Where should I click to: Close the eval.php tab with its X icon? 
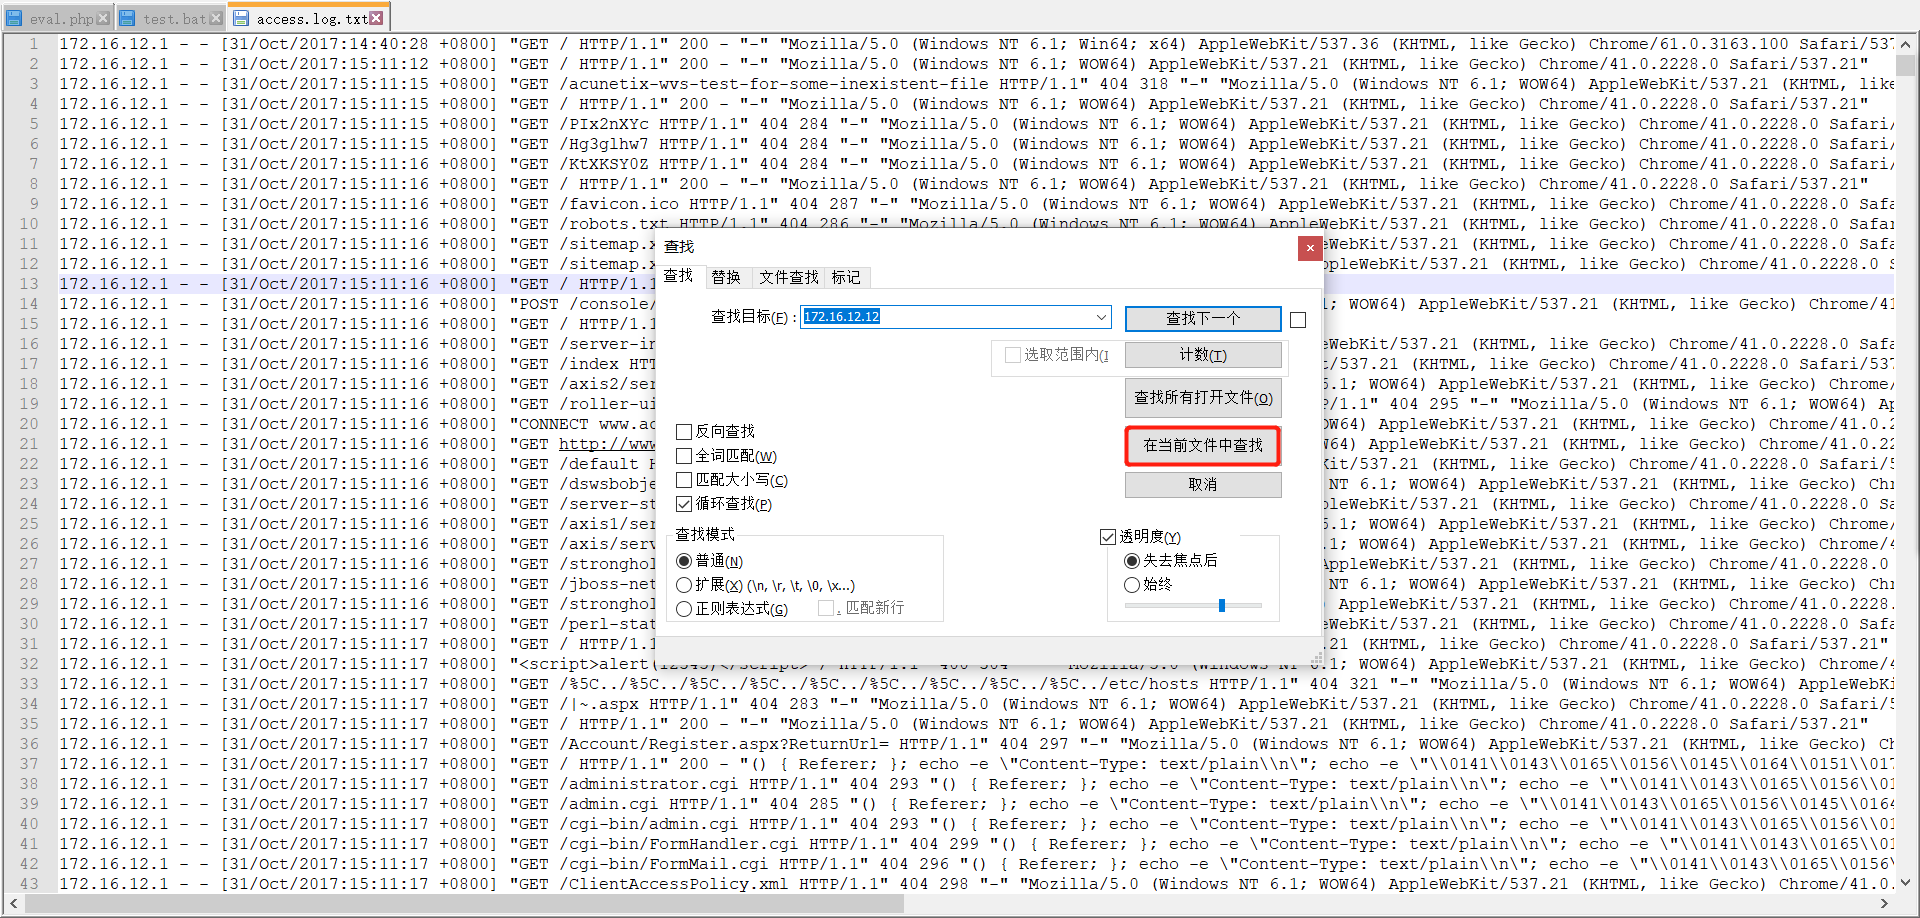pyautogui.click(x=103, y=18)
